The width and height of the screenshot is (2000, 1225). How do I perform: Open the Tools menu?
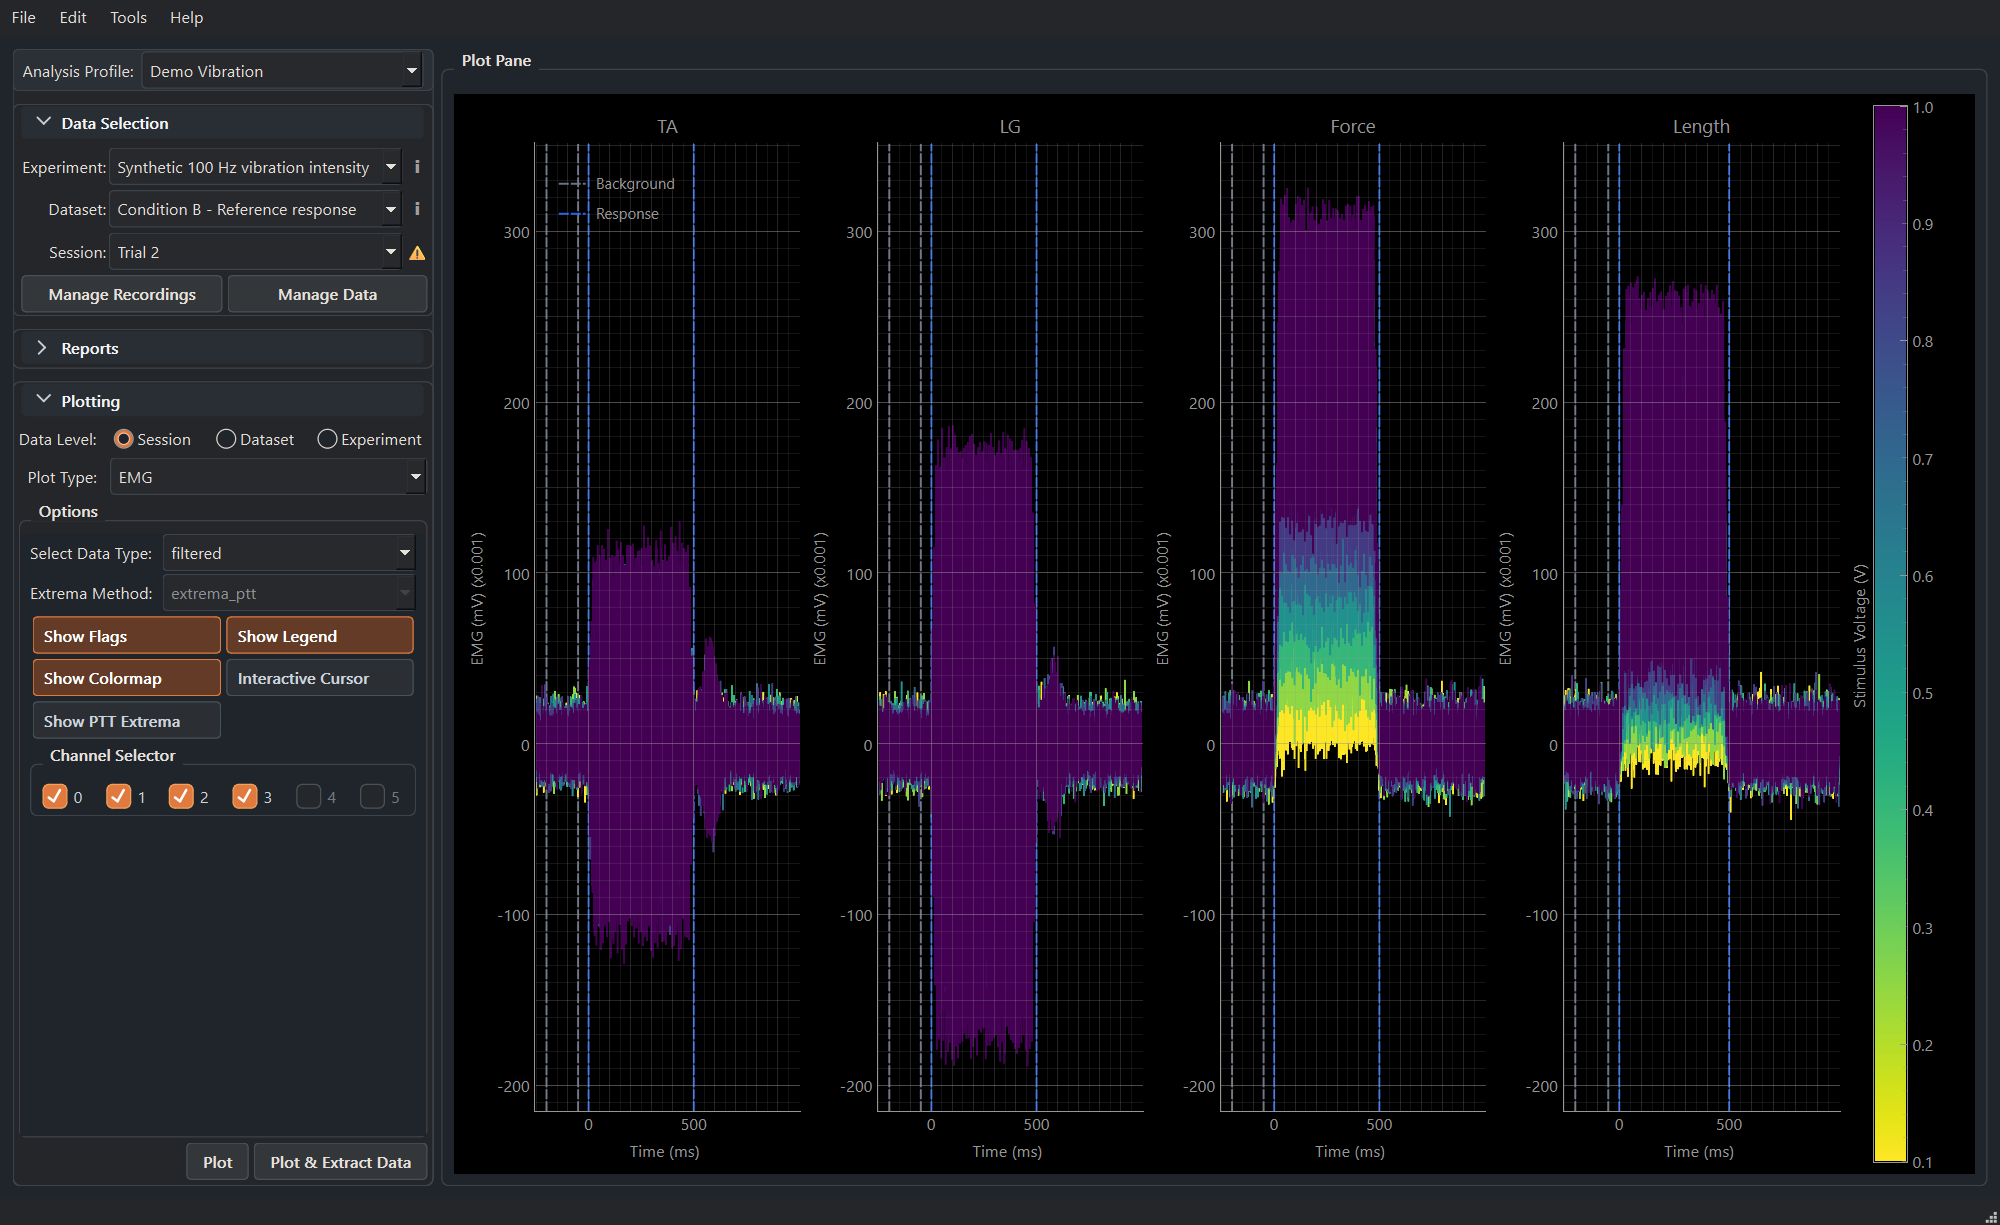[128, 17]
